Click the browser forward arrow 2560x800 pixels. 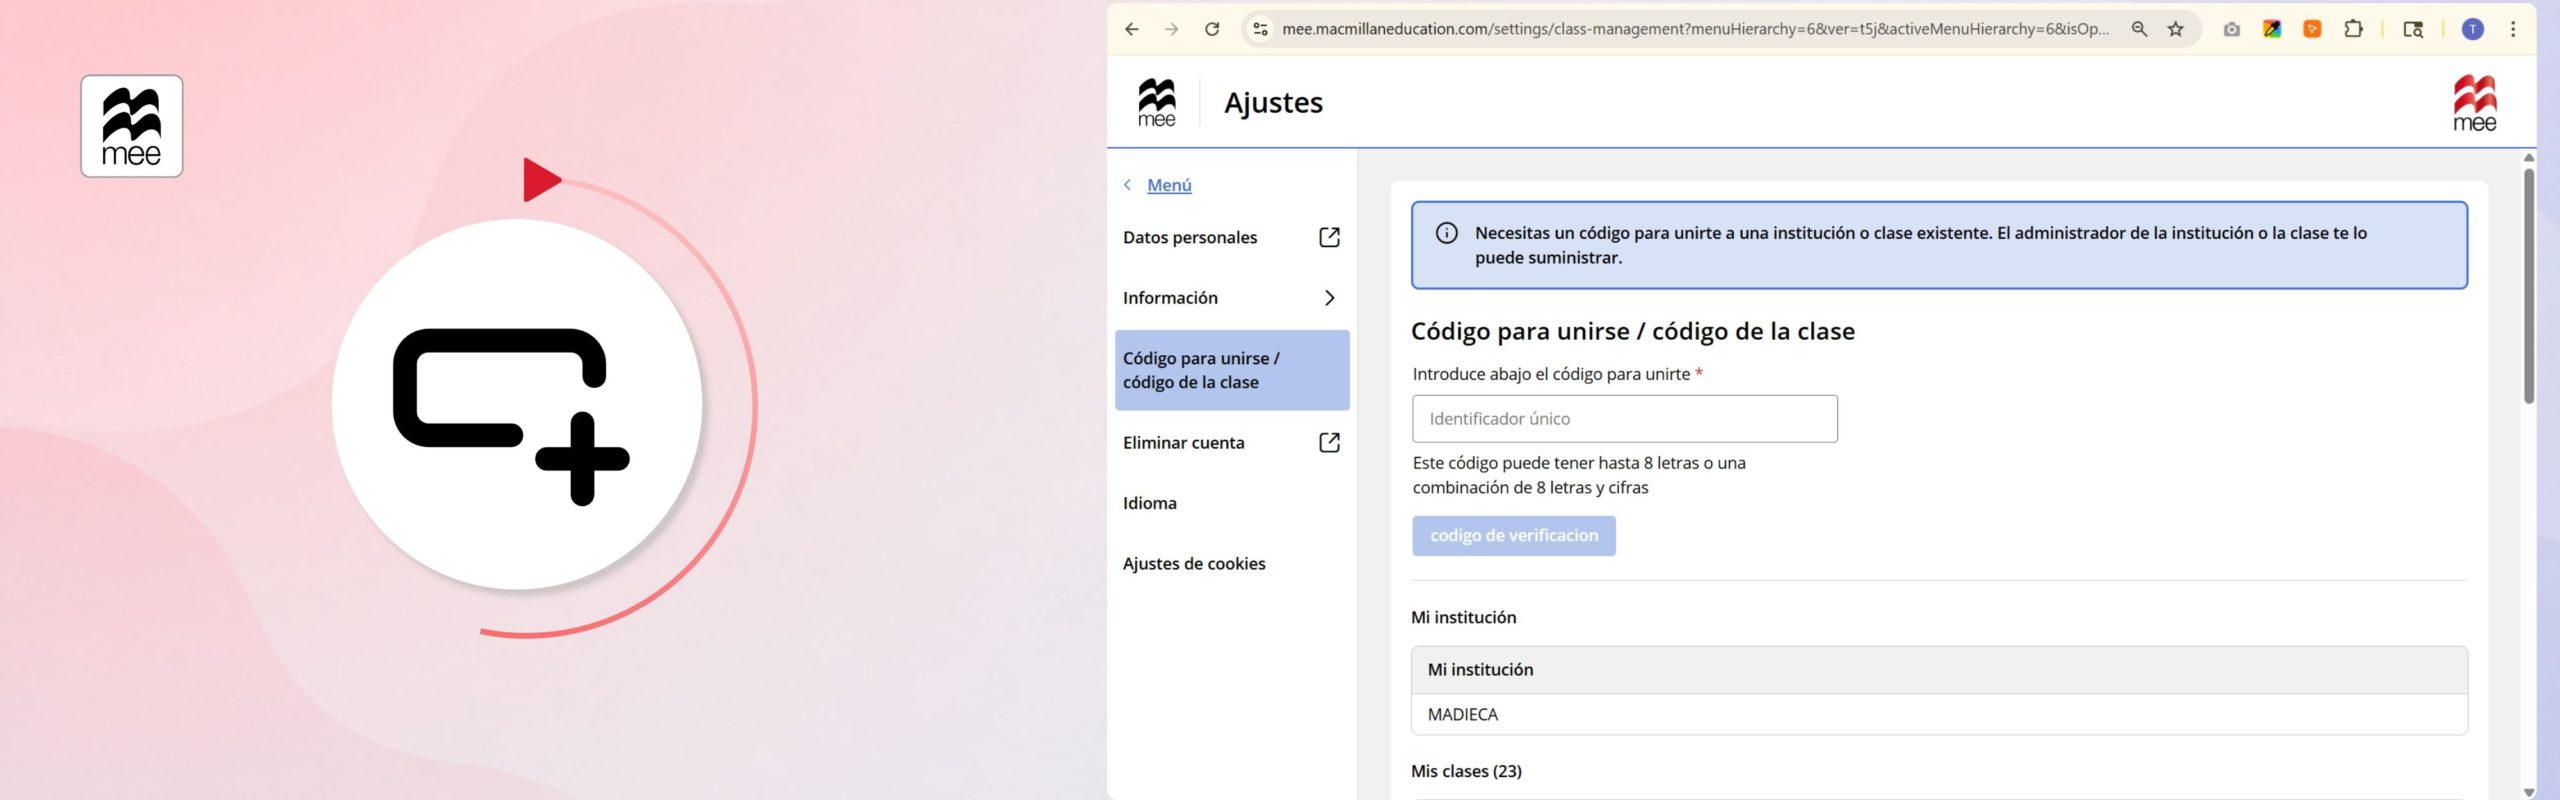click(x=1171, y=29)
